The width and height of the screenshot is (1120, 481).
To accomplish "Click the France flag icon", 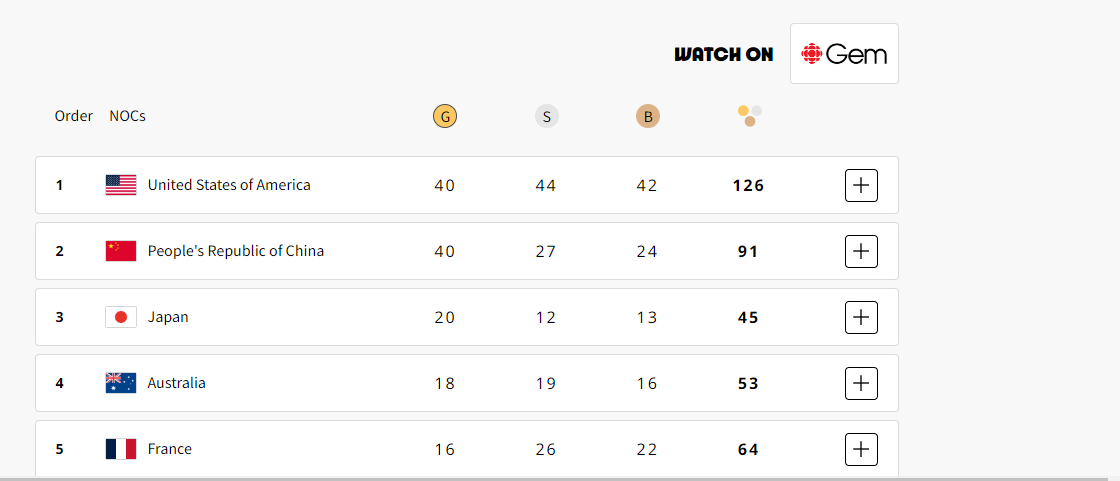I will click(x=121, y=449).
